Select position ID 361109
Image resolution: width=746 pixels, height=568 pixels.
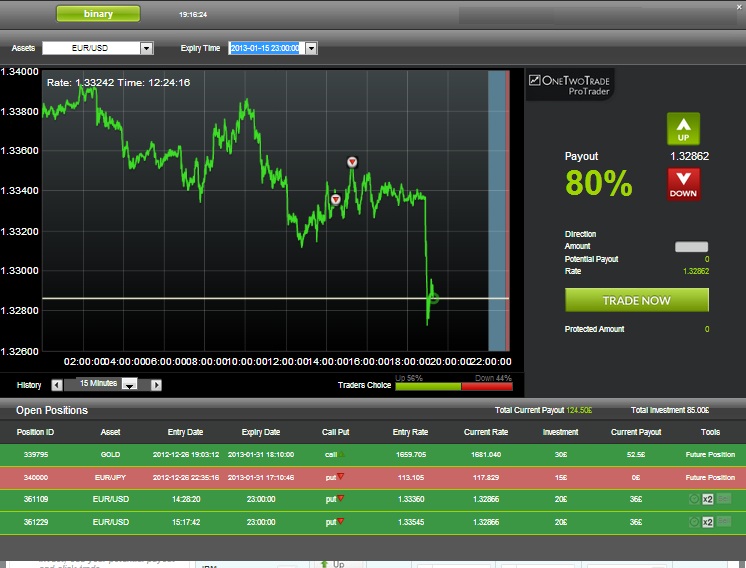click(36, 499)
